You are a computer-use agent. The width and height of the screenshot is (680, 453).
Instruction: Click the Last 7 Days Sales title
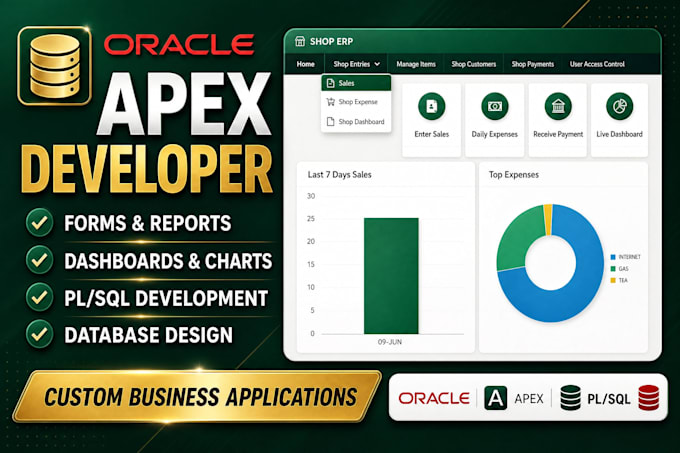340,175
